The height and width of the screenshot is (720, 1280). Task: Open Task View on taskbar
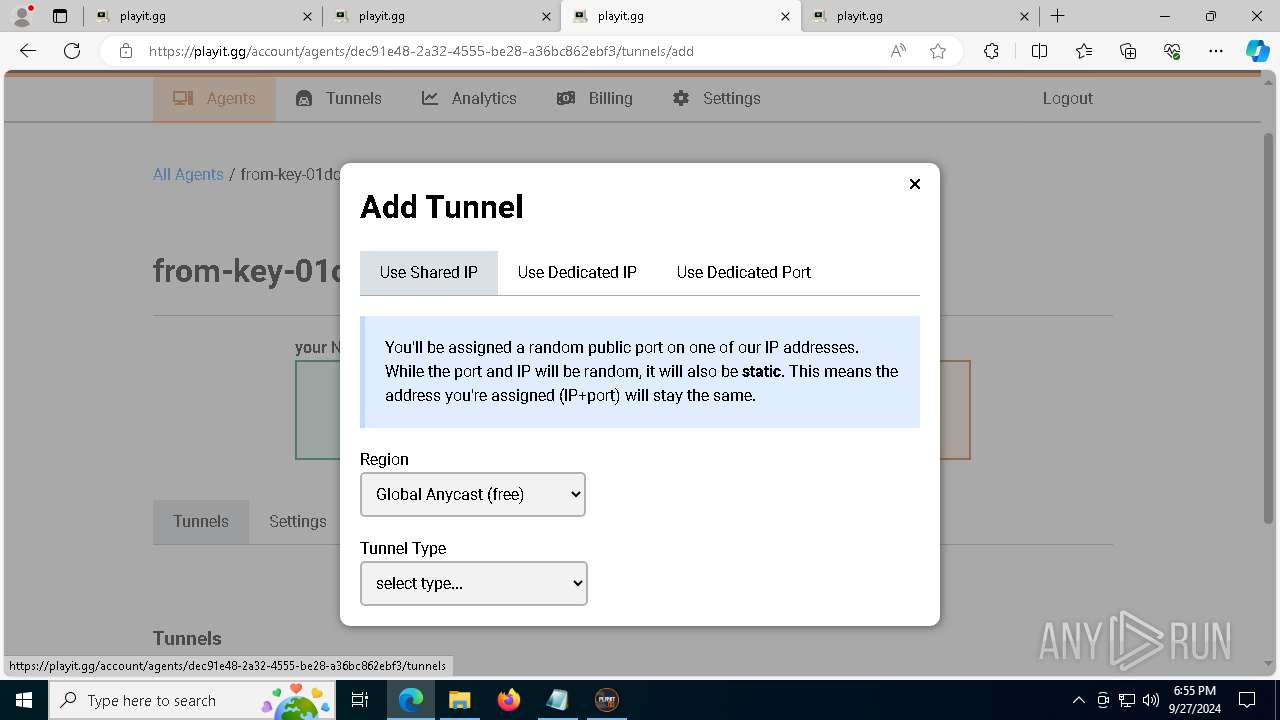click(360, 700)
